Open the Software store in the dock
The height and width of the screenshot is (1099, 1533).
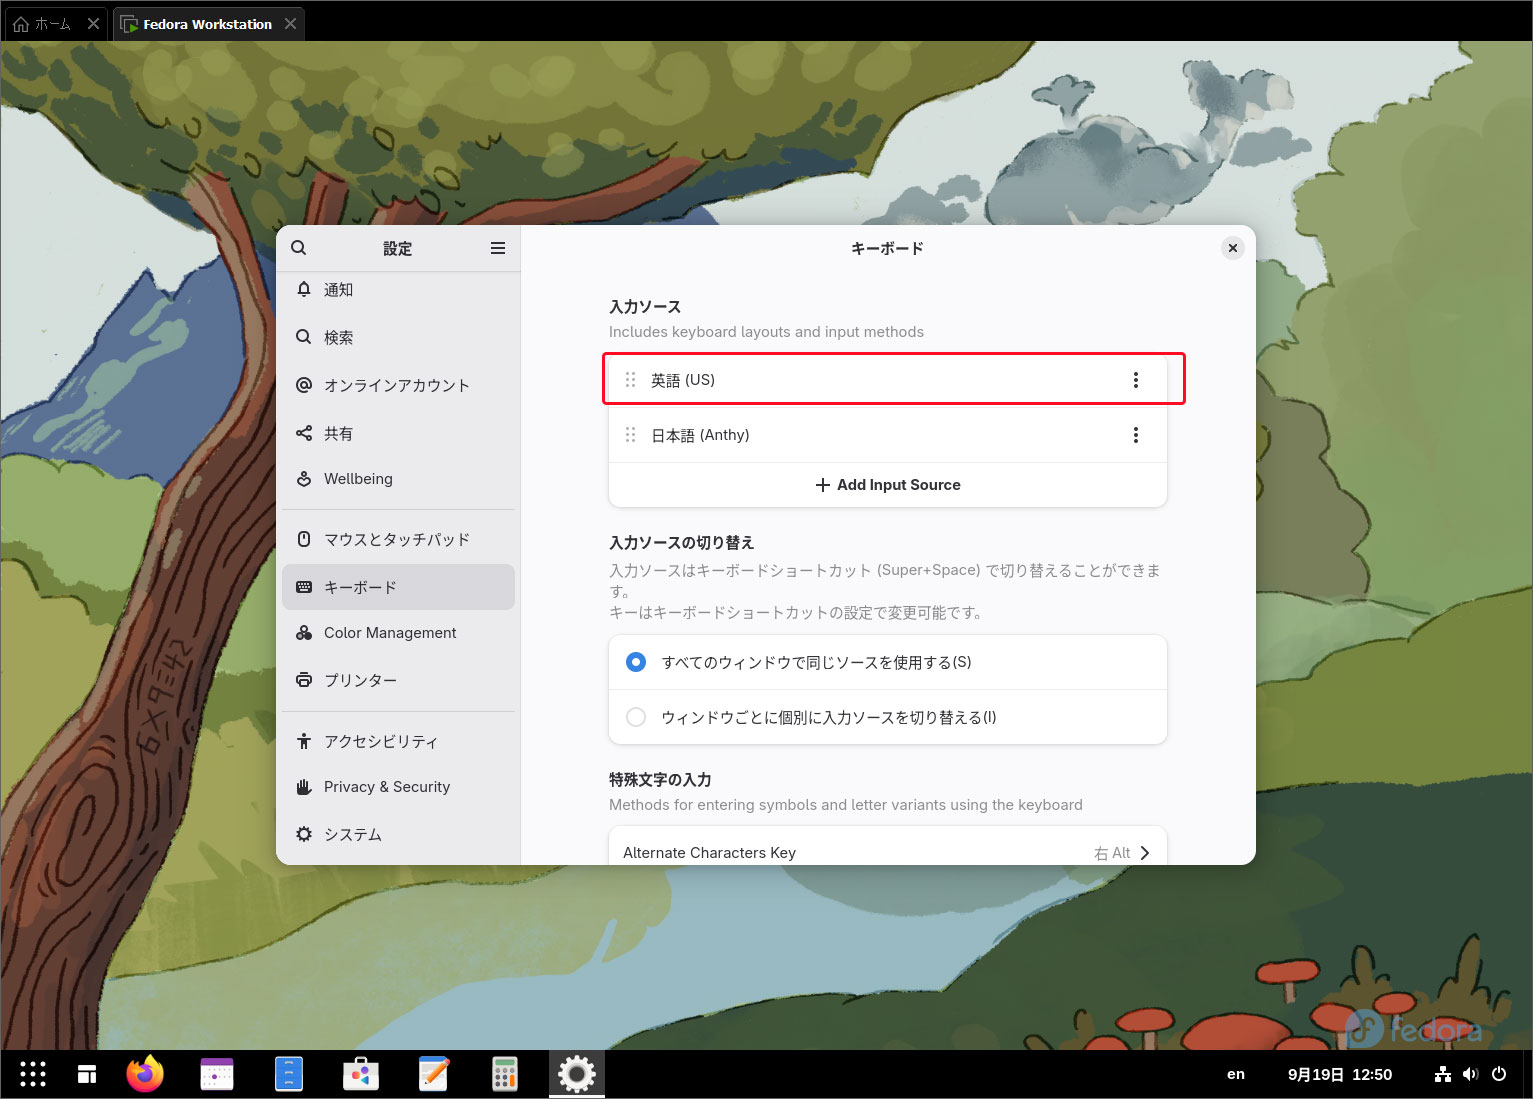(361, 1074)
